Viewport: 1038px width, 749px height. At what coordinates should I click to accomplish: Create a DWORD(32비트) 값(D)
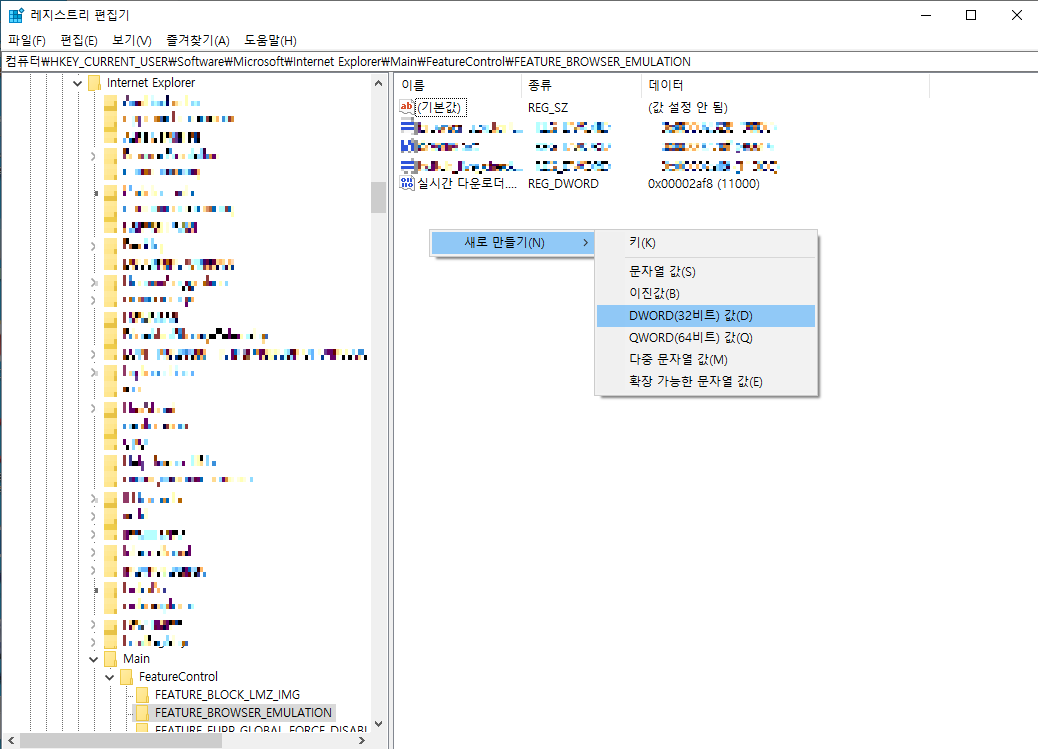click(x=706, y=316)
